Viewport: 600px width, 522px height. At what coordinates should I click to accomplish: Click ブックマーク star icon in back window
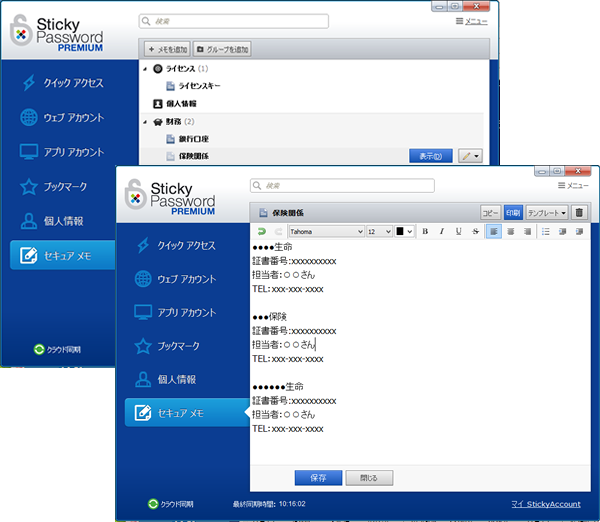click(29, 187)
